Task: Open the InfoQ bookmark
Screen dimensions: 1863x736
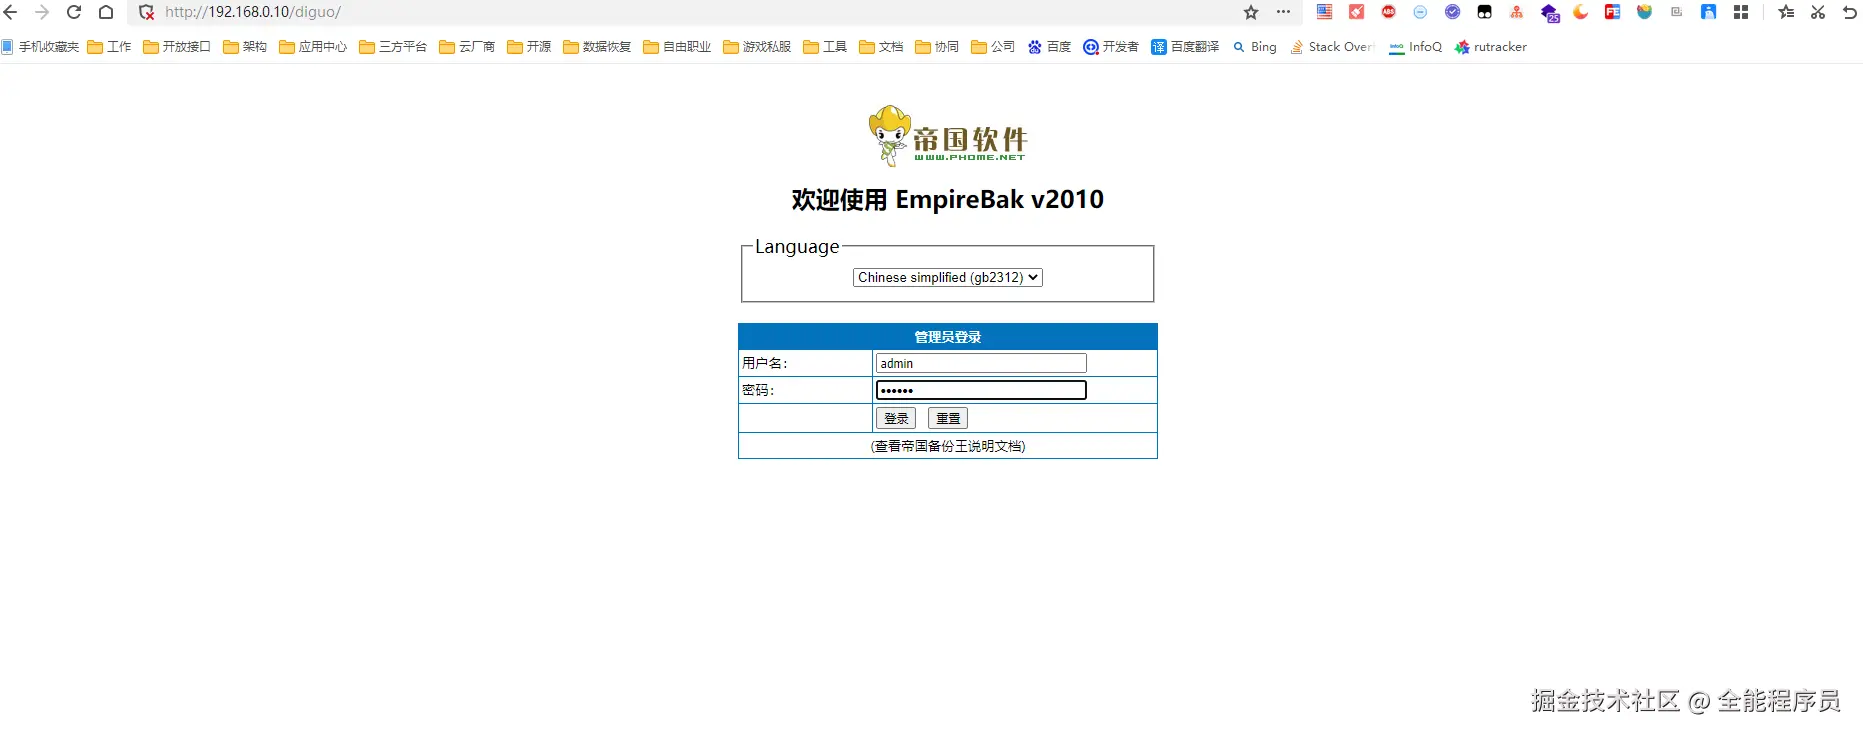Action: tap(1416, 47)
